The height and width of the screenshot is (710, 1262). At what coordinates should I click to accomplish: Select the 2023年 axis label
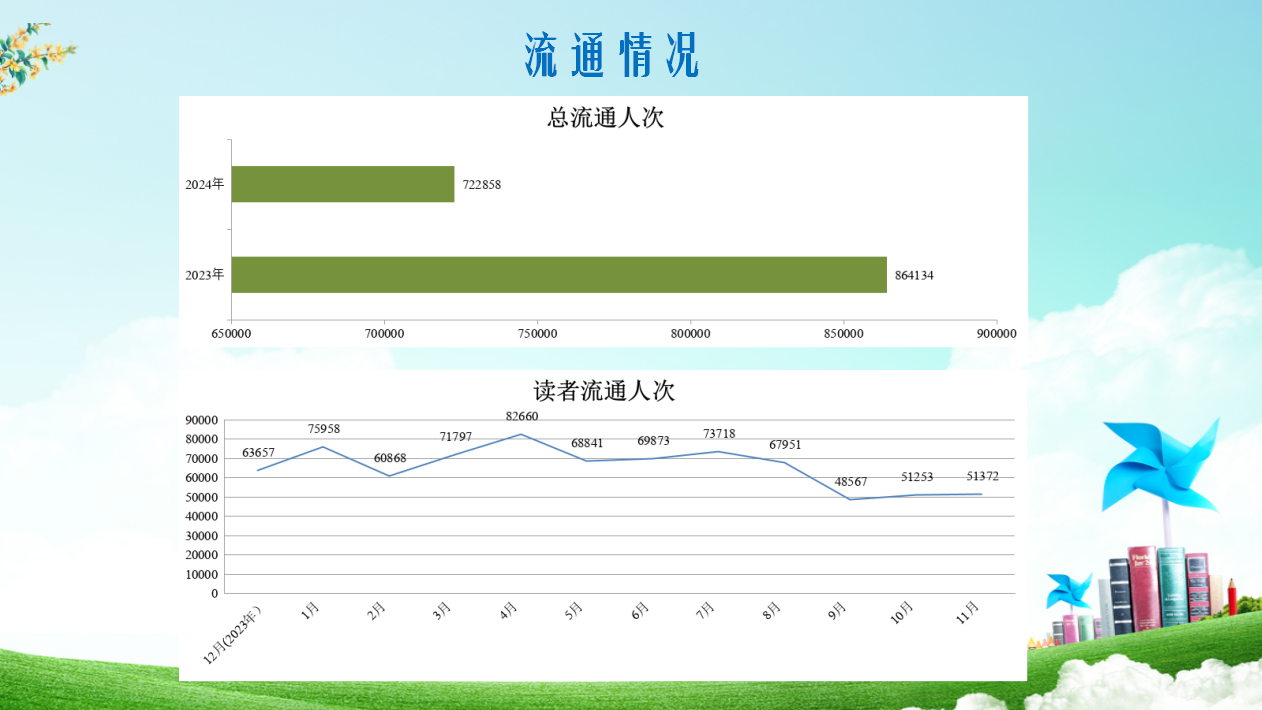pos(204,274)
